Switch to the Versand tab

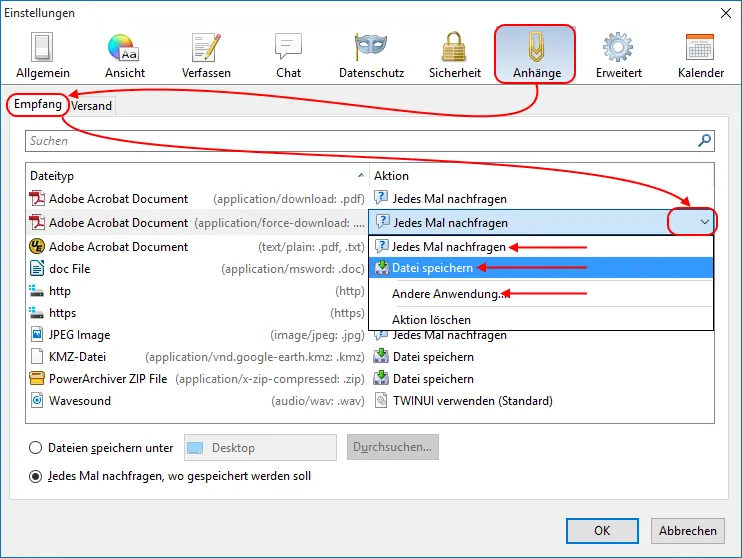click(x=91, y=106)
